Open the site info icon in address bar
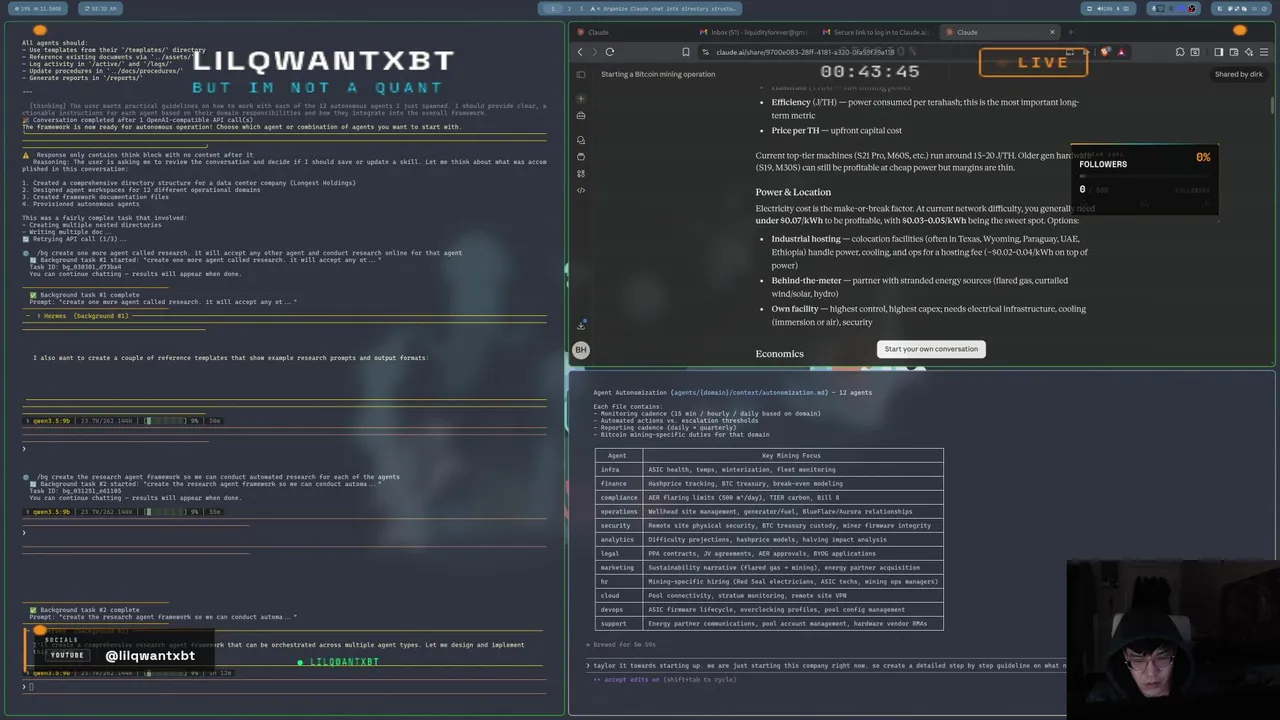 (x=706, y=52)
